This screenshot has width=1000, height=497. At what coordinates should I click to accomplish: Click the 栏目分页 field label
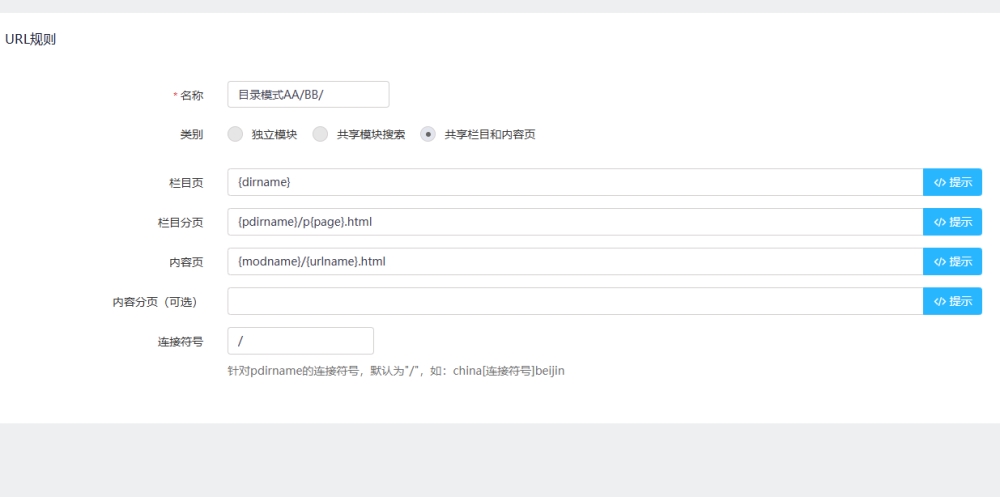click(180, 222)
